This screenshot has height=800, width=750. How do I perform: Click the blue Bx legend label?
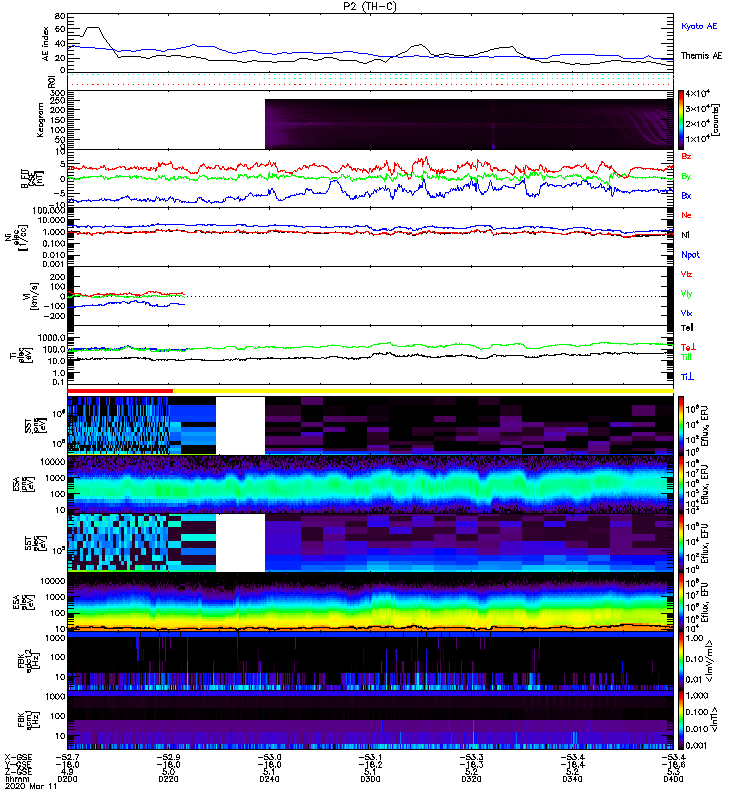point(686,195)
